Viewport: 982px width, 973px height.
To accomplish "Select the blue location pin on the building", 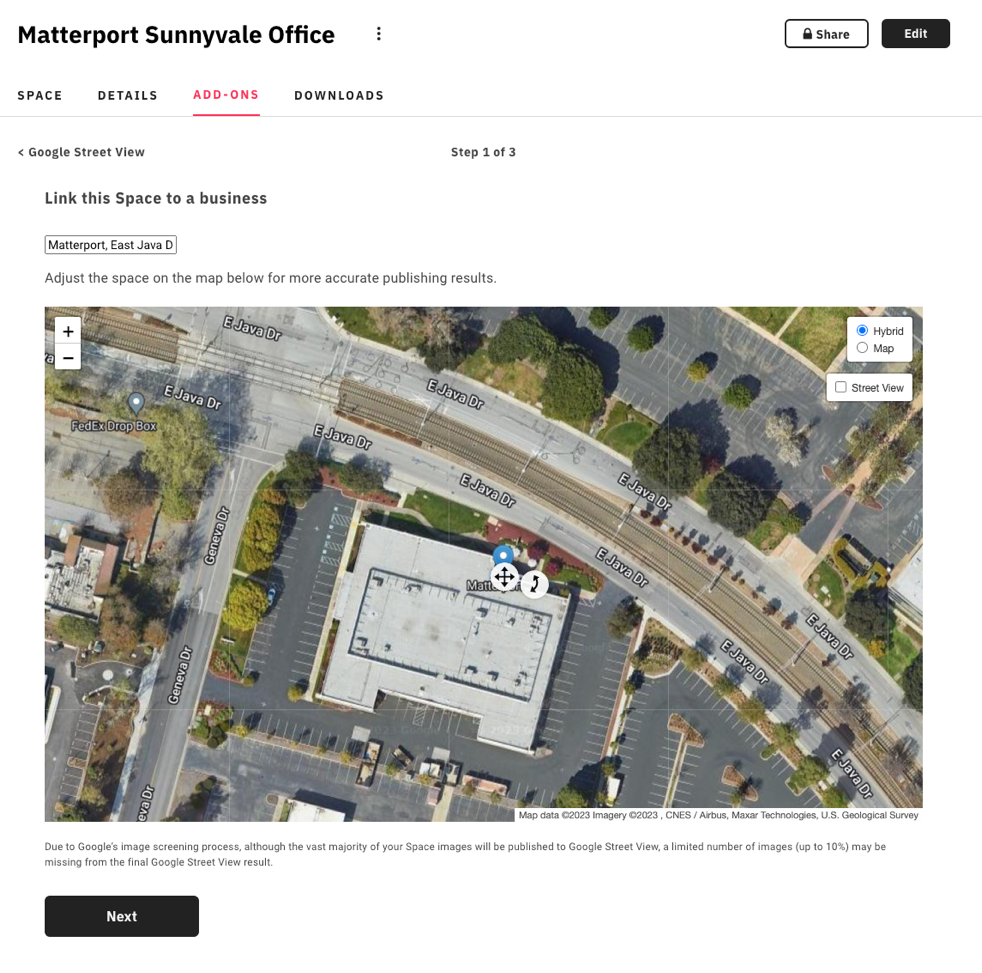I will pos(503,555).
